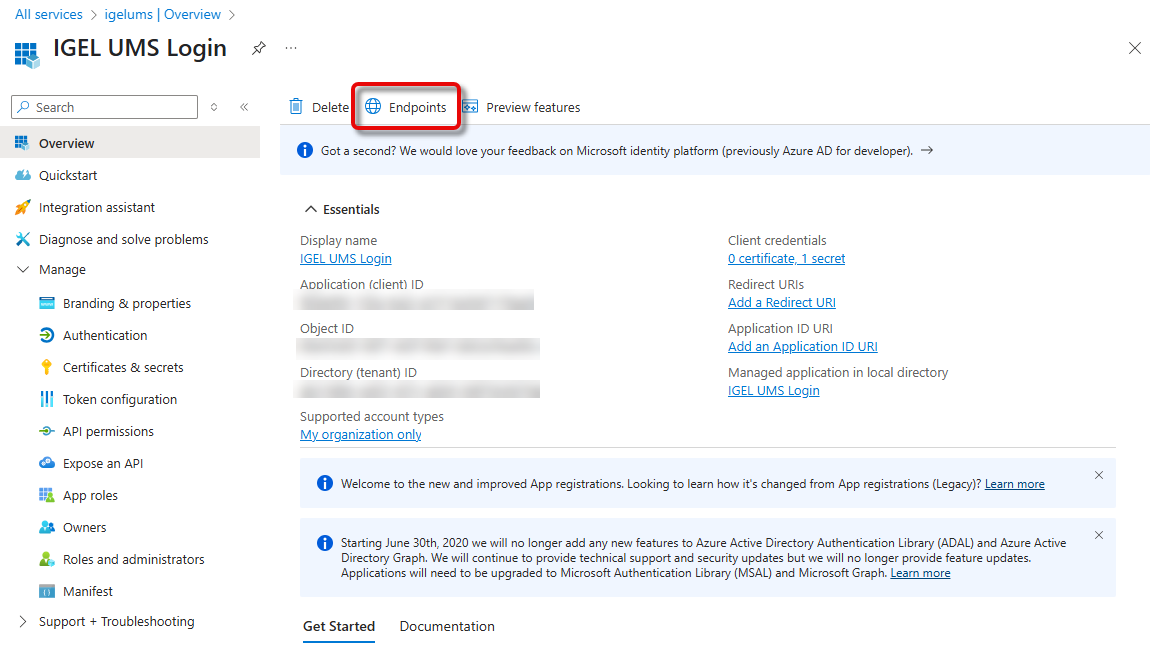Image resolution: width=1150 pixels, height=657 pixels.
Task: Open the Integration assistant rocket item
Action: click(x=96, y=207)
